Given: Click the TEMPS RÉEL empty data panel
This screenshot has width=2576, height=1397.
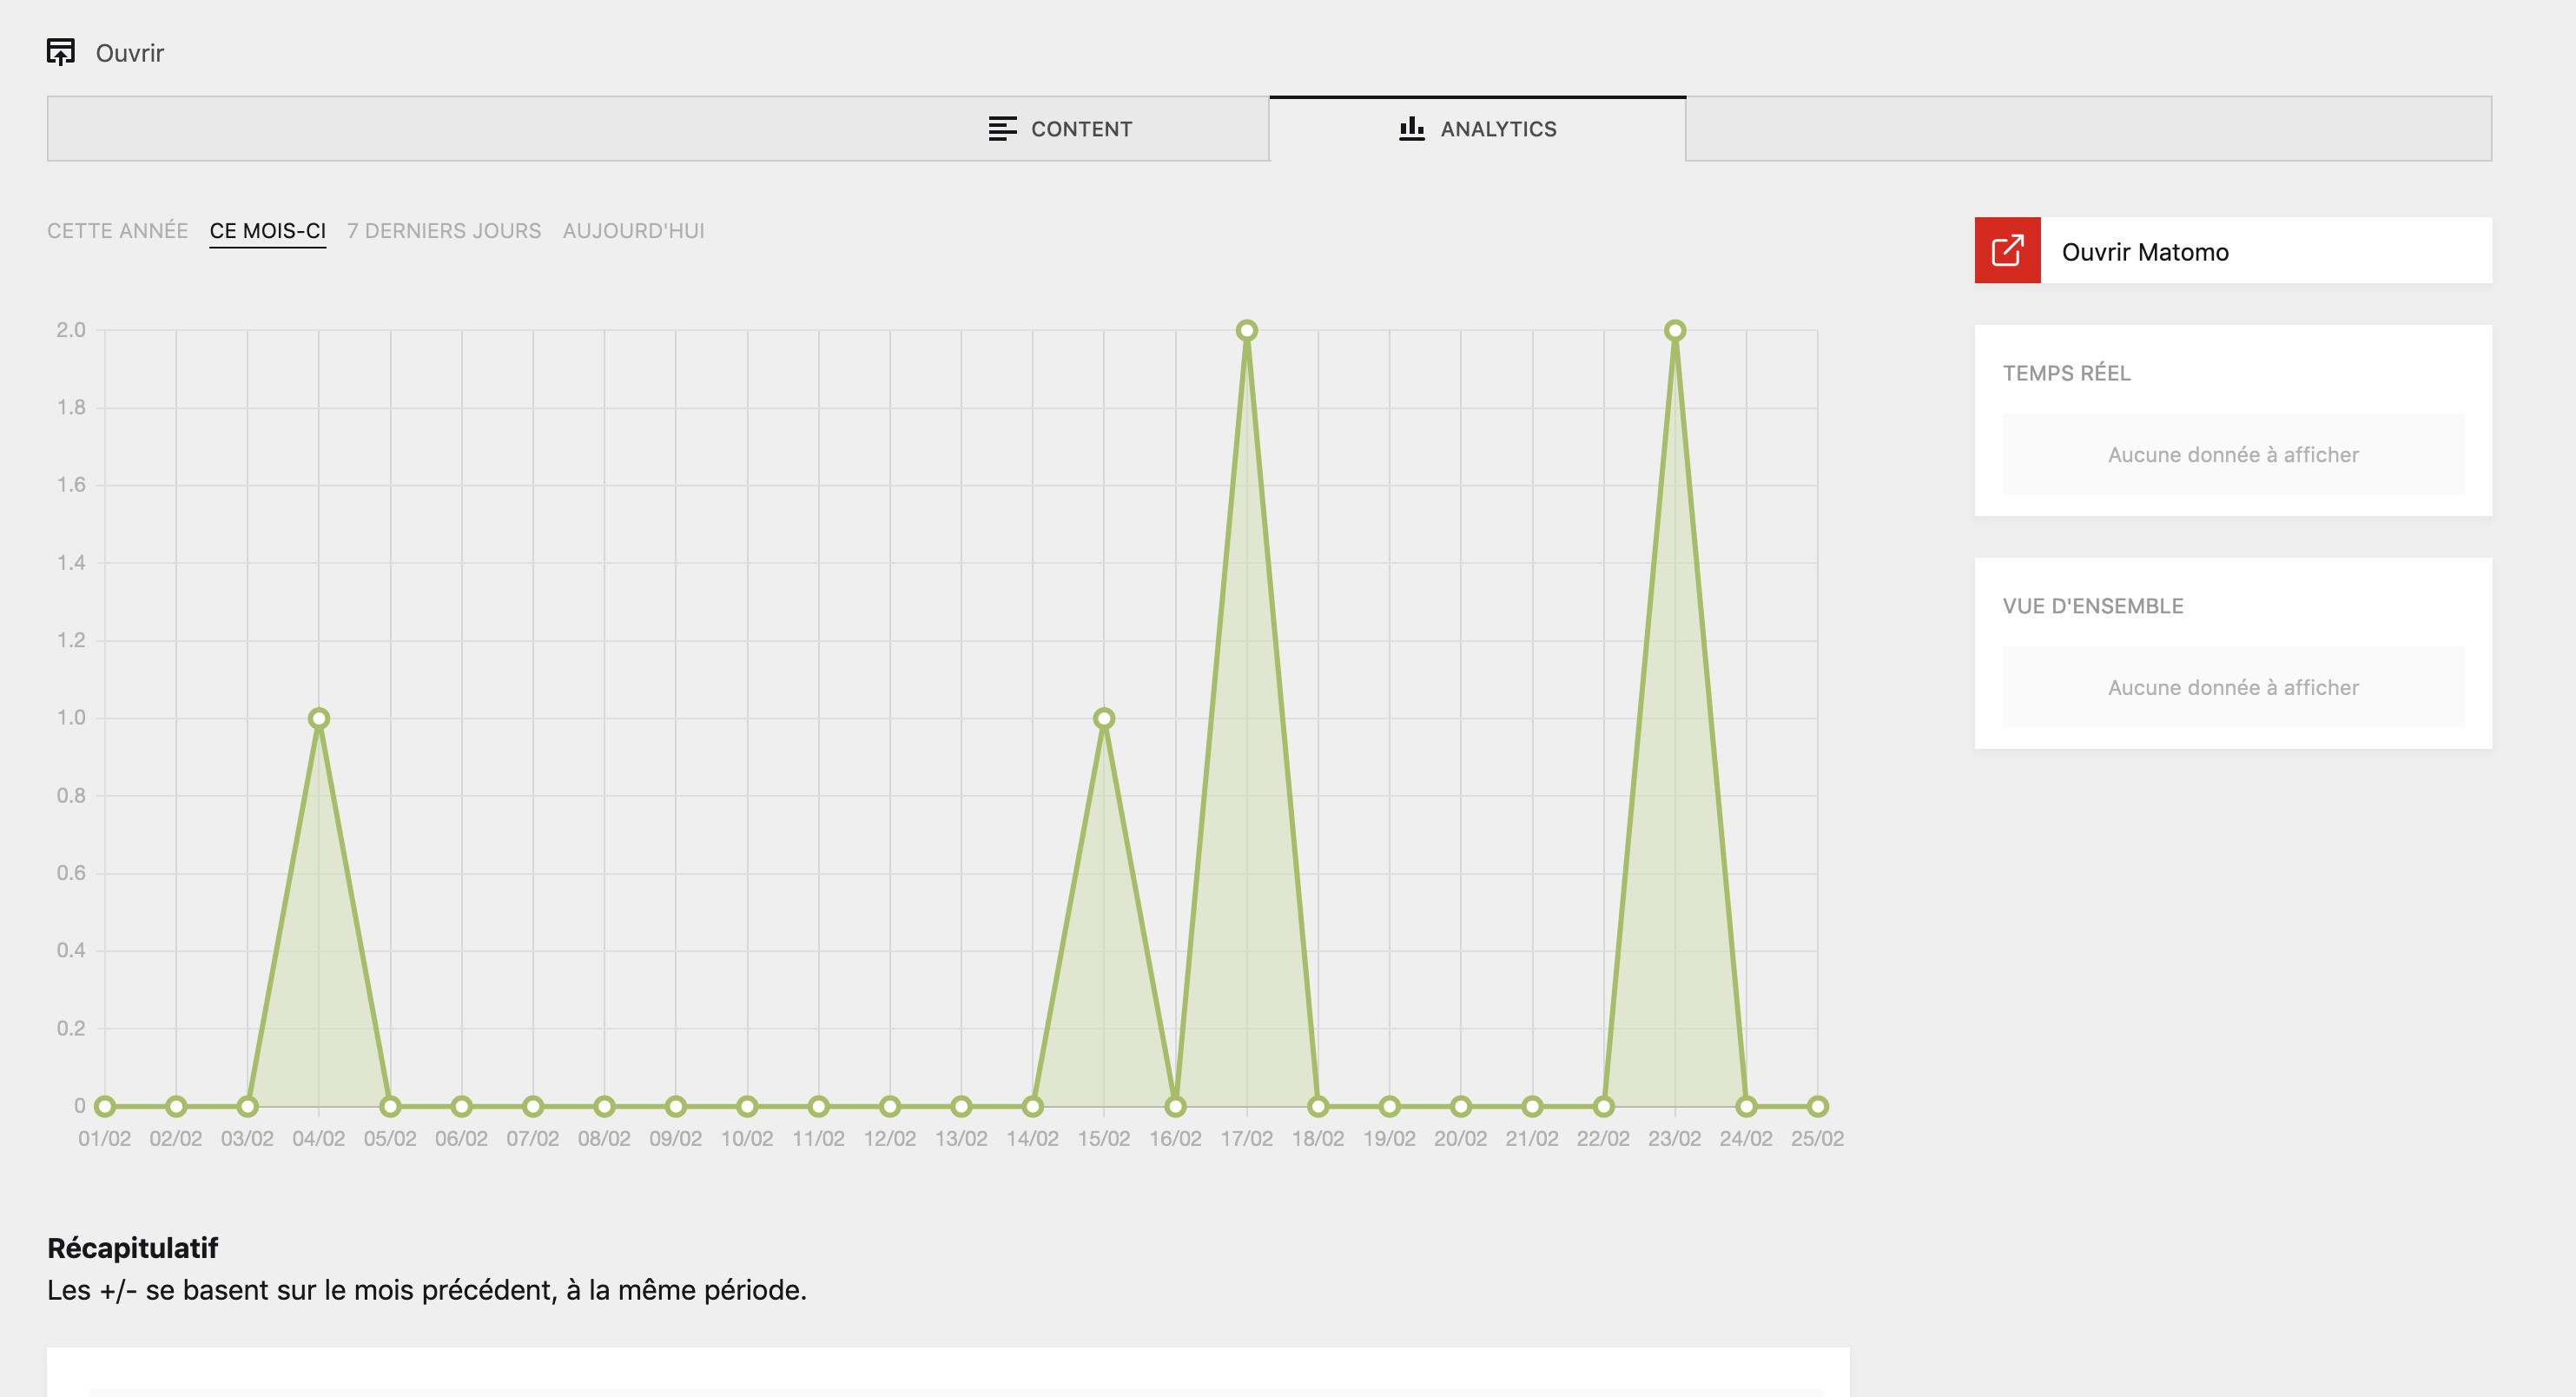Looking at the screenshot, I should (x=2232, y=454).
